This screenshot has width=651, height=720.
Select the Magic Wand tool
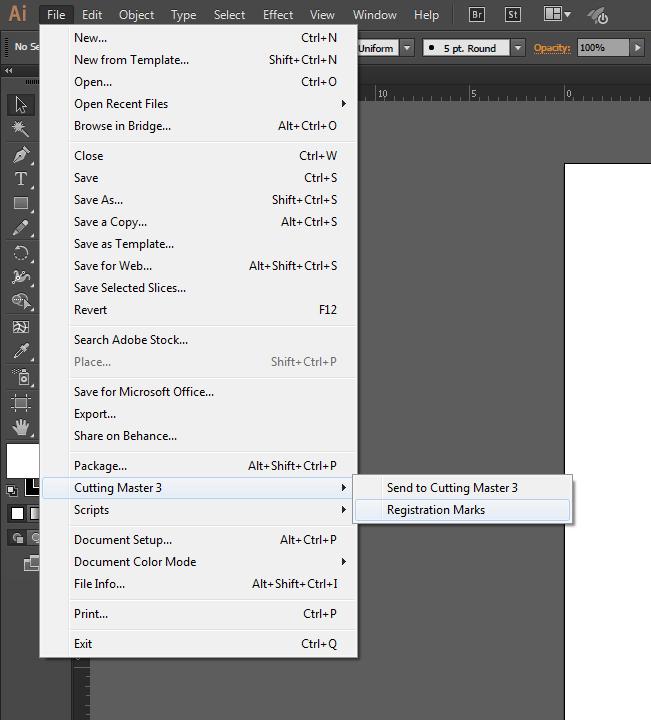[x=20, y=129]
